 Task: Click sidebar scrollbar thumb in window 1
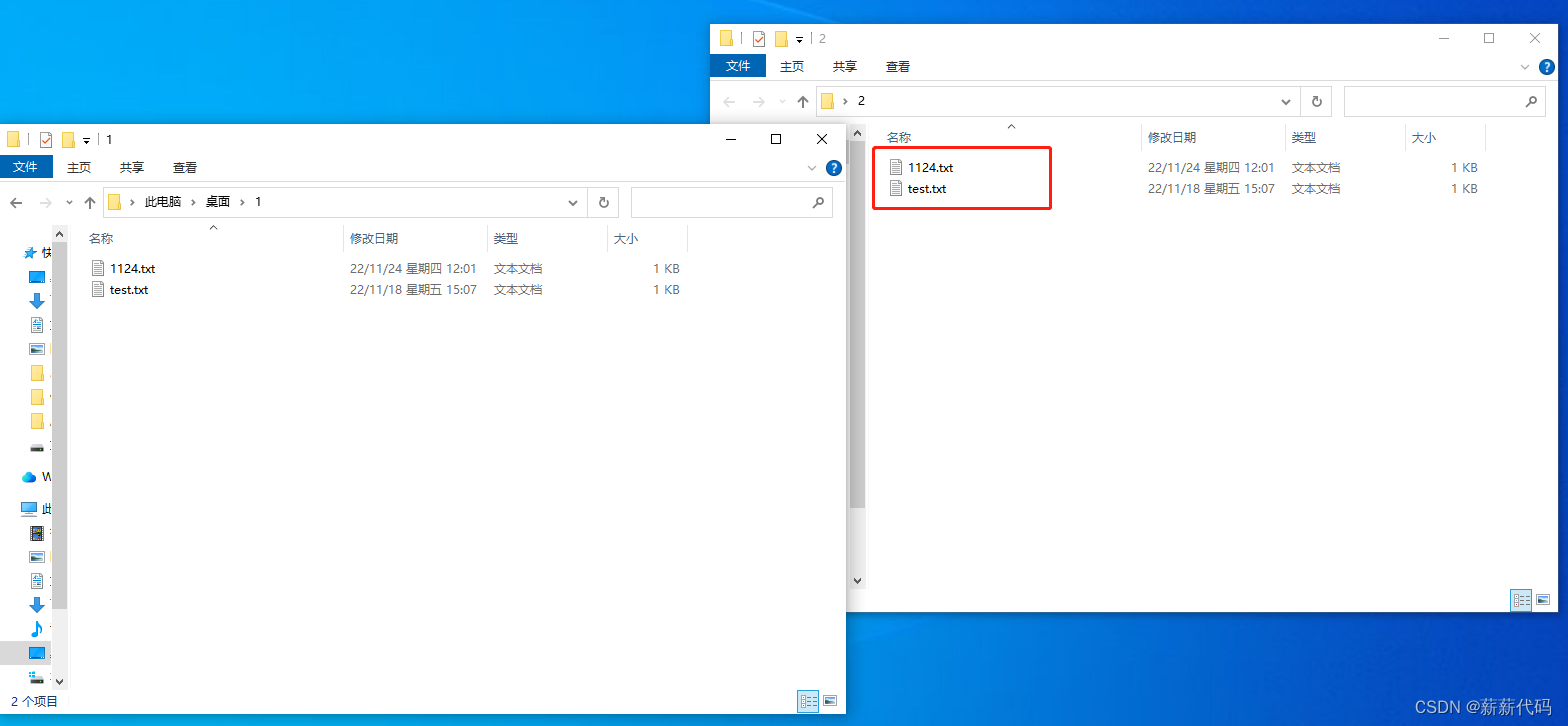pyautogui.click(x=59, y=426)
